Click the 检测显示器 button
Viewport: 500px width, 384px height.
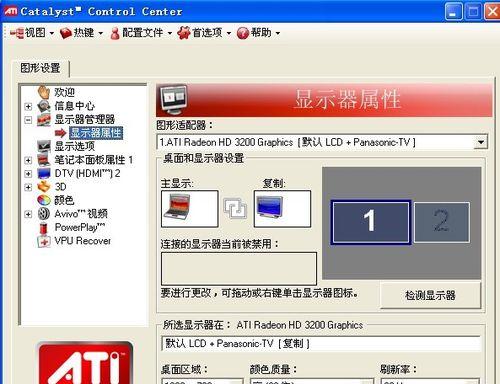pos(430,295)
